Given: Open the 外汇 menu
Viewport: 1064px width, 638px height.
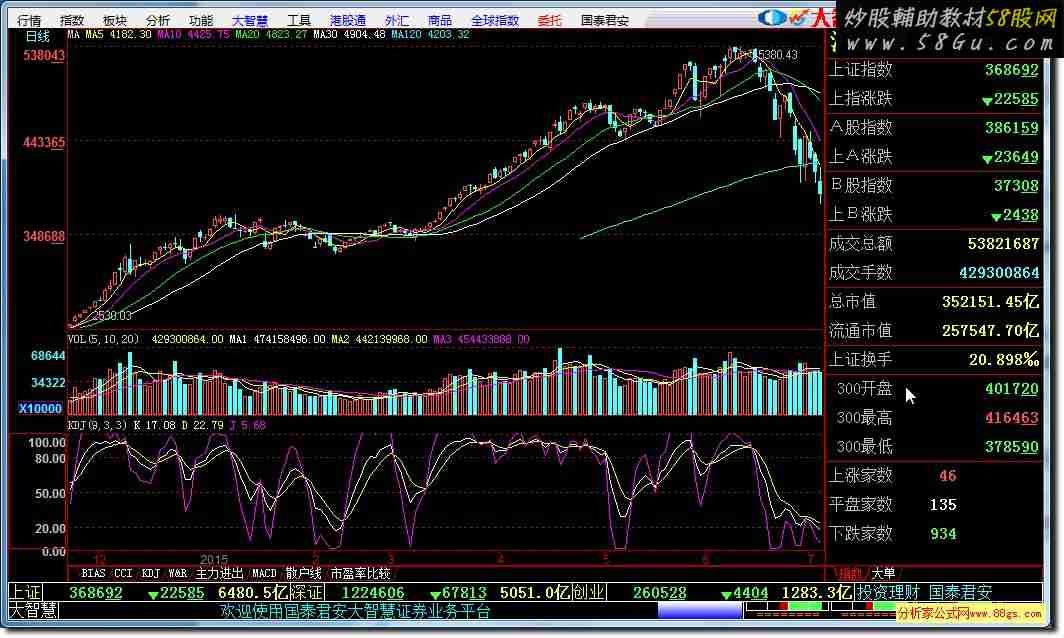Looking at the screenshot, I should tap(396, 20).
